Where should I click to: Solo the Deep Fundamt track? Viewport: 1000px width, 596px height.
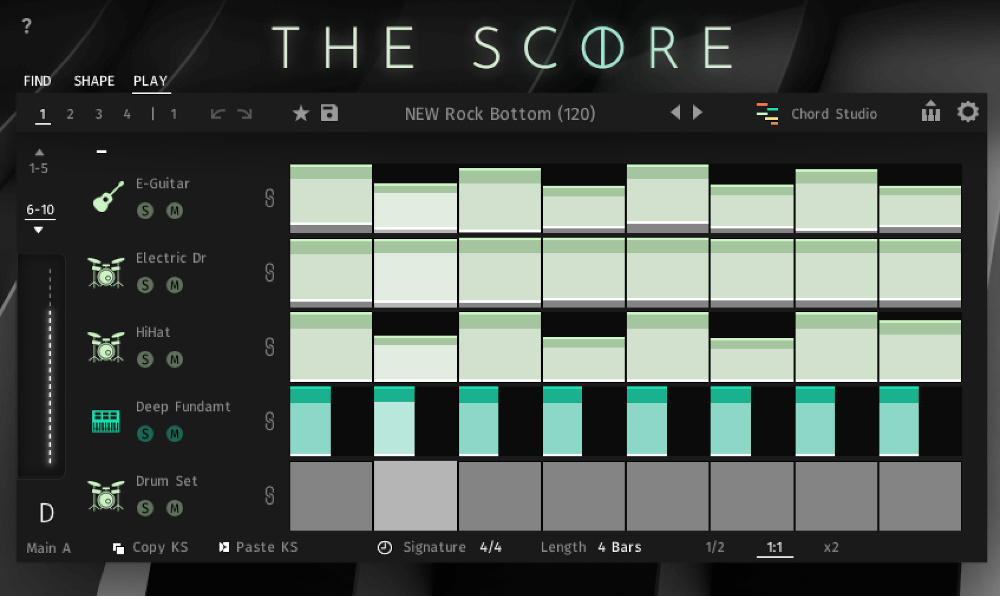pos(145,433)
